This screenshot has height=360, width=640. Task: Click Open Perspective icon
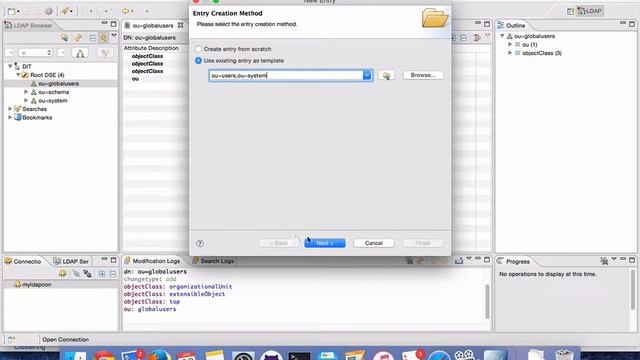[x=570, y=11]
